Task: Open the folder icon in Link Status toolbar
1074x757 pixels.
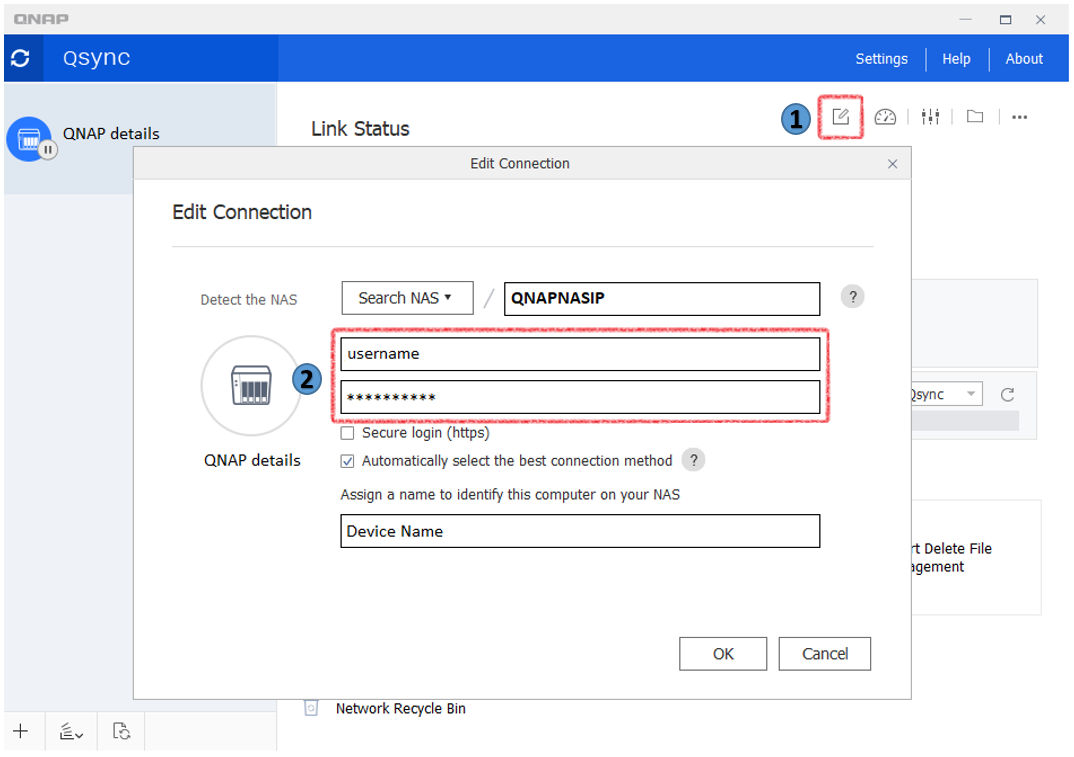Action: click(975, 116)
